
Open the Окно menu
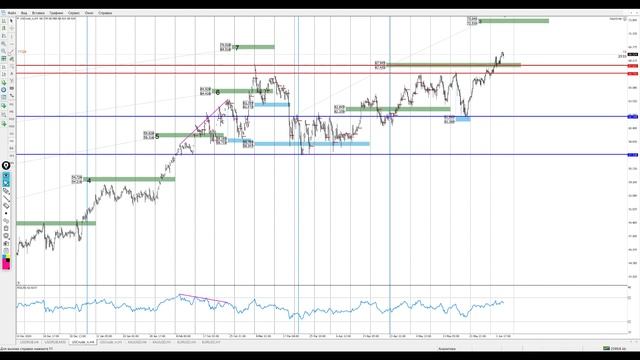pyautogui.click(x=89, y=13)
